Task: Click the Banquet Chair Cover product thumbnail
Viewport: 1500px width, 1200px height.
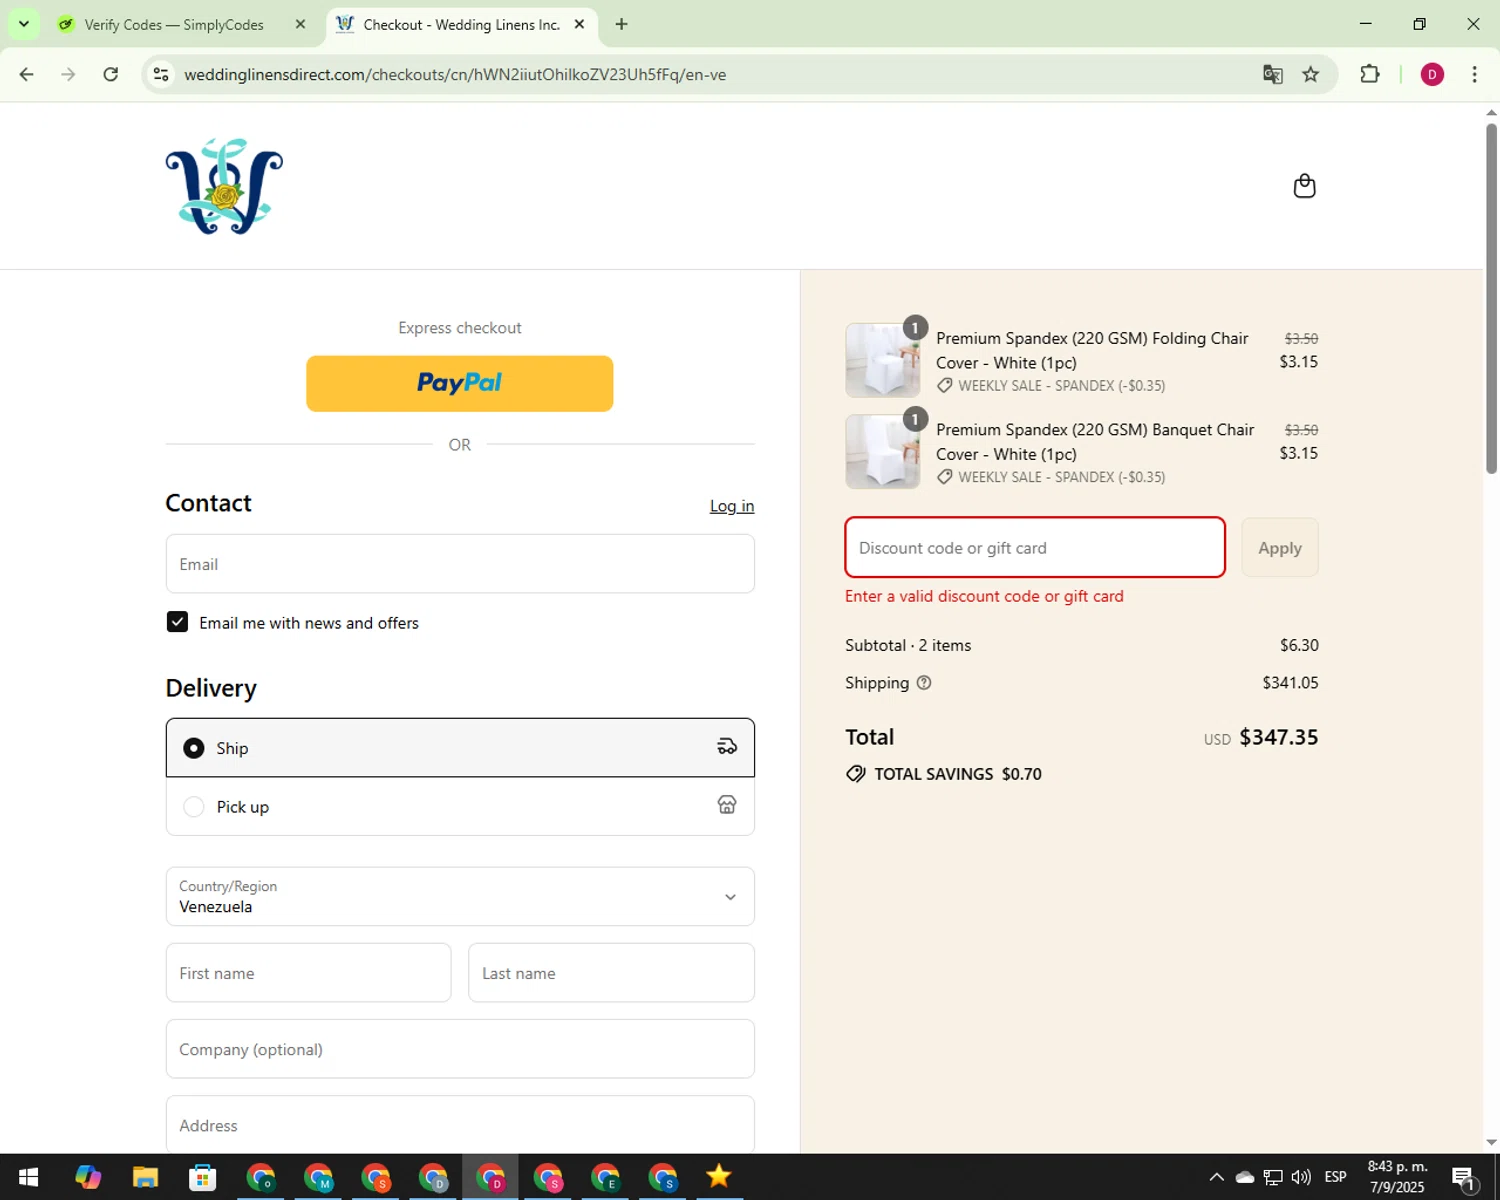Action: [883, 452]
